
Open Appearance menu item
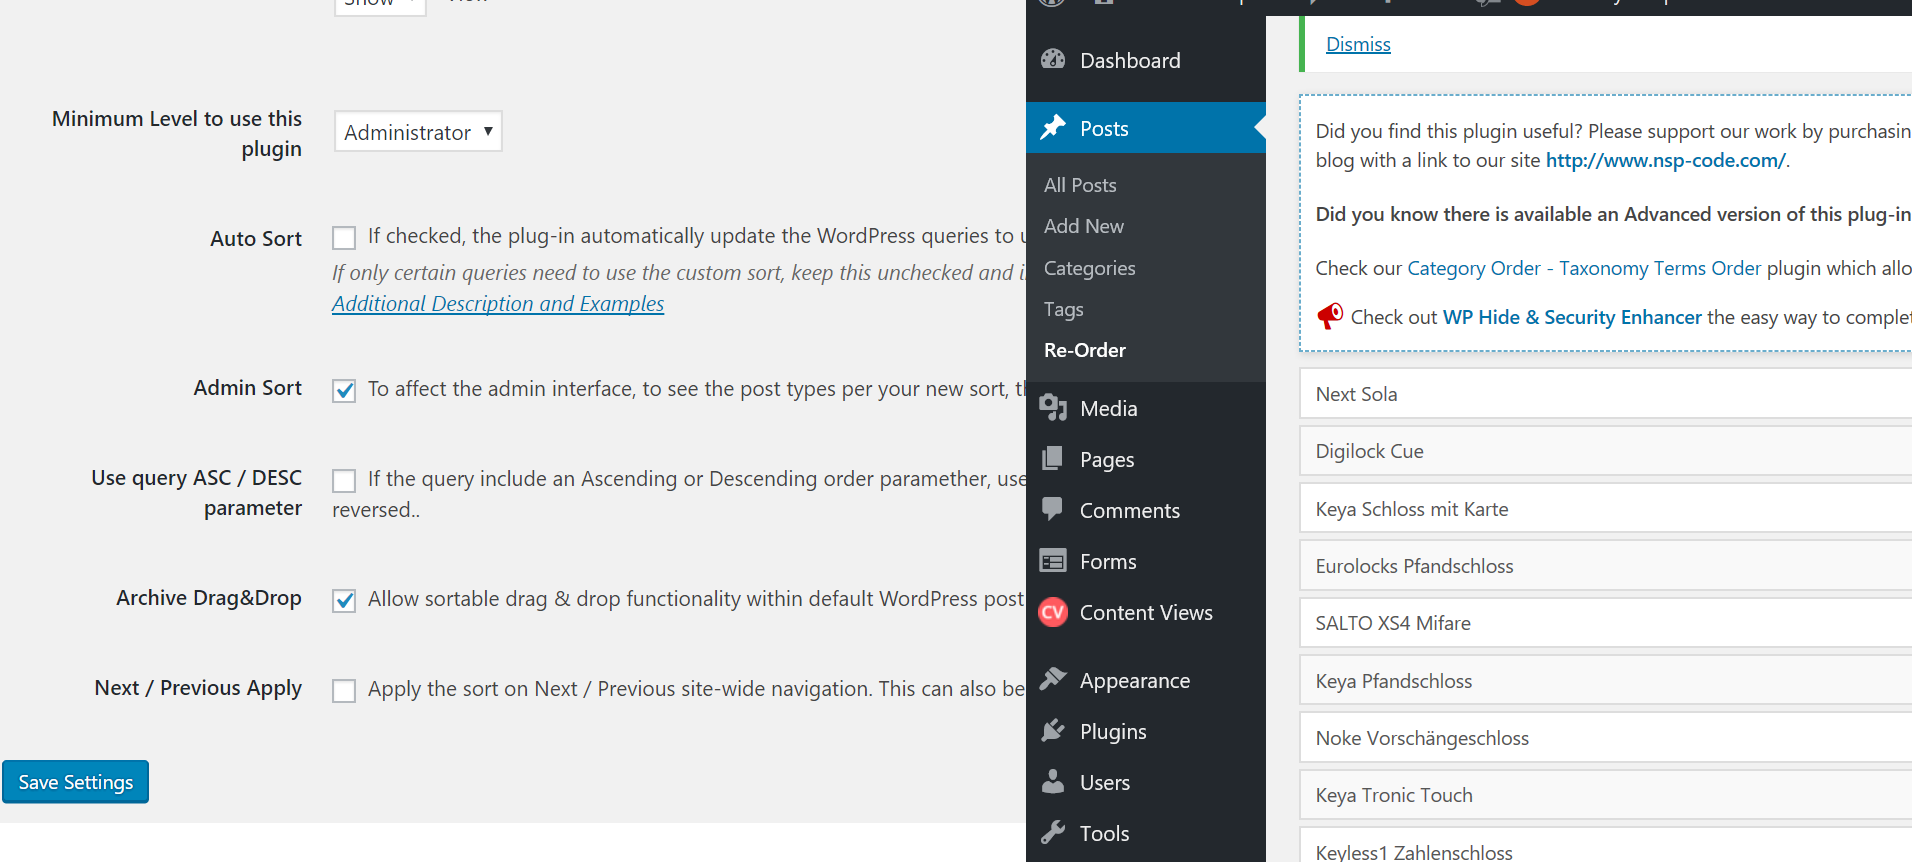tap(1146, 680)
